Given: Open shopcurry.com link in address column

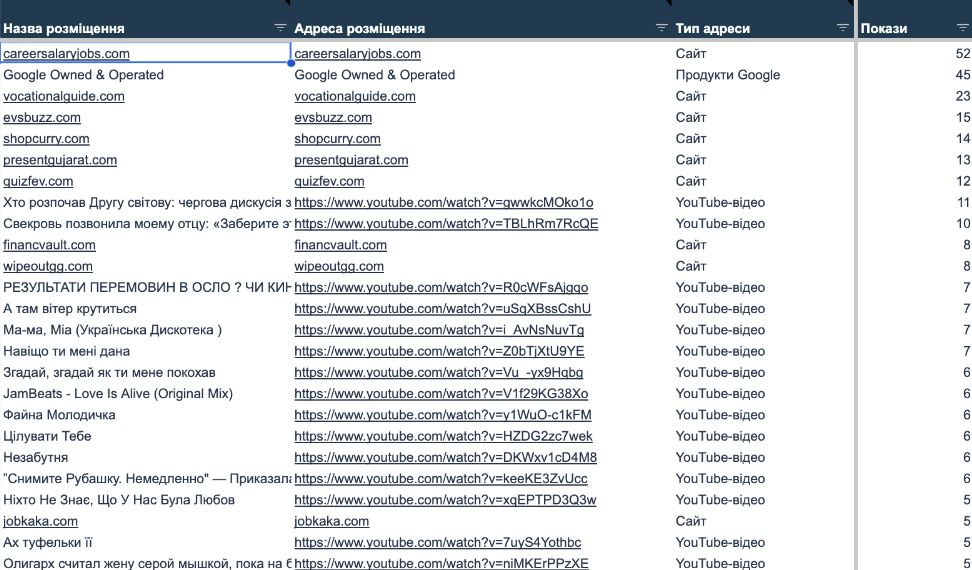Looking at the screenshot, I should click(338, 138).
